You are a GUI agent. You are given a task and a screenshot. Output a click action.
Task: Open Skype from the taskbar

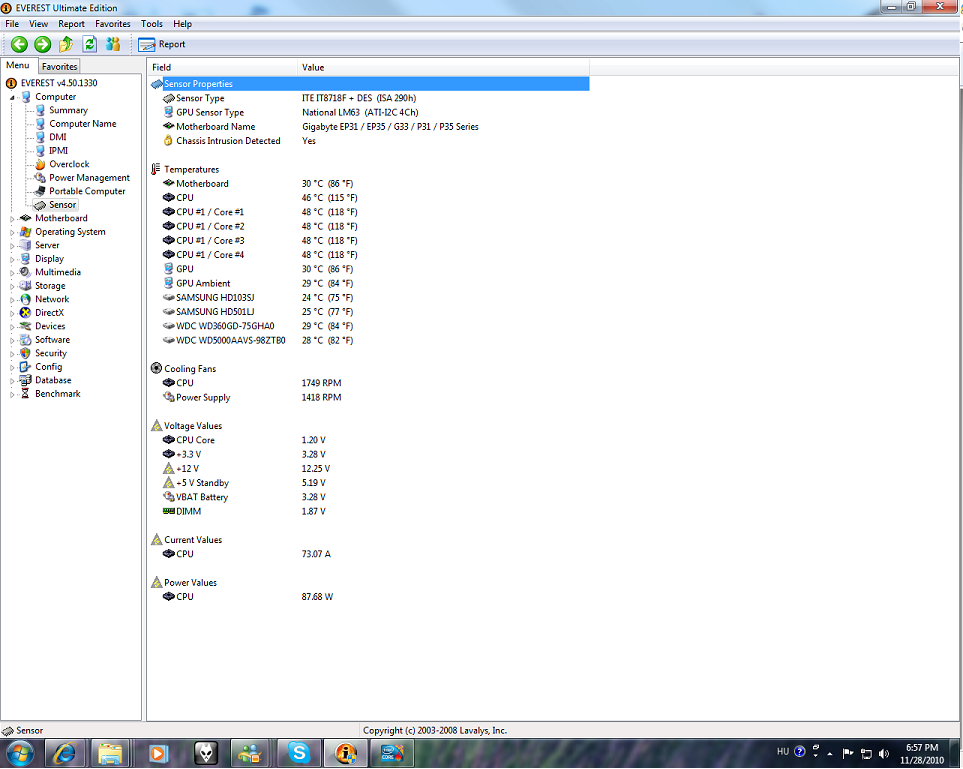[x=299, y=753]
